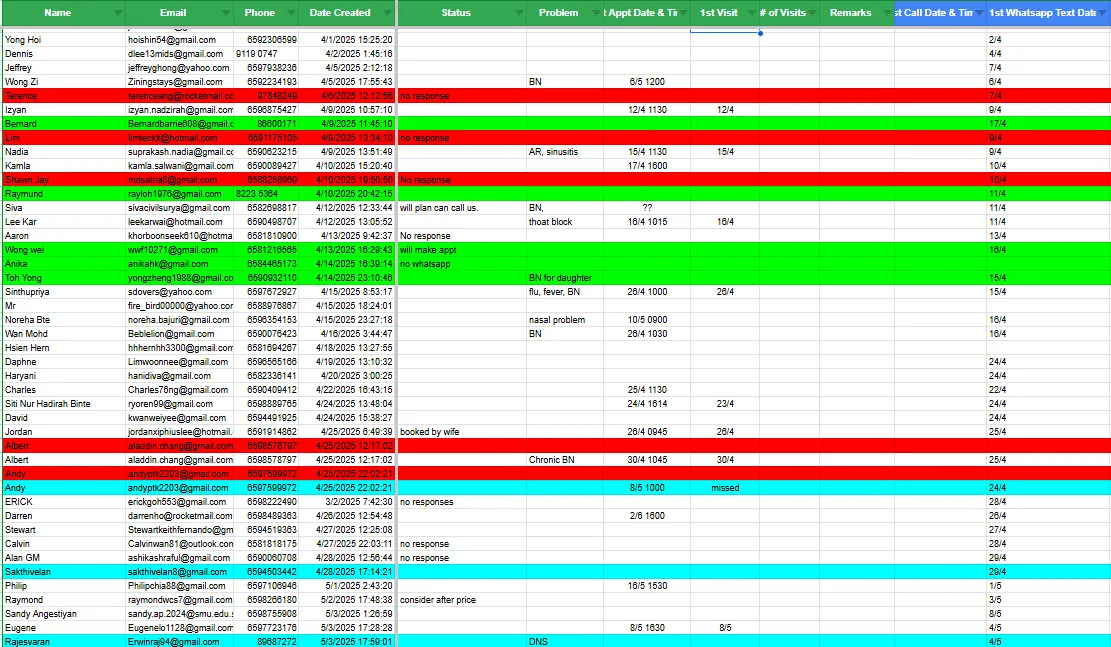The image size is (1111, 647).
Task: Select the email cell 'hoishin54@gmail.com'
Action: [179, 40]
